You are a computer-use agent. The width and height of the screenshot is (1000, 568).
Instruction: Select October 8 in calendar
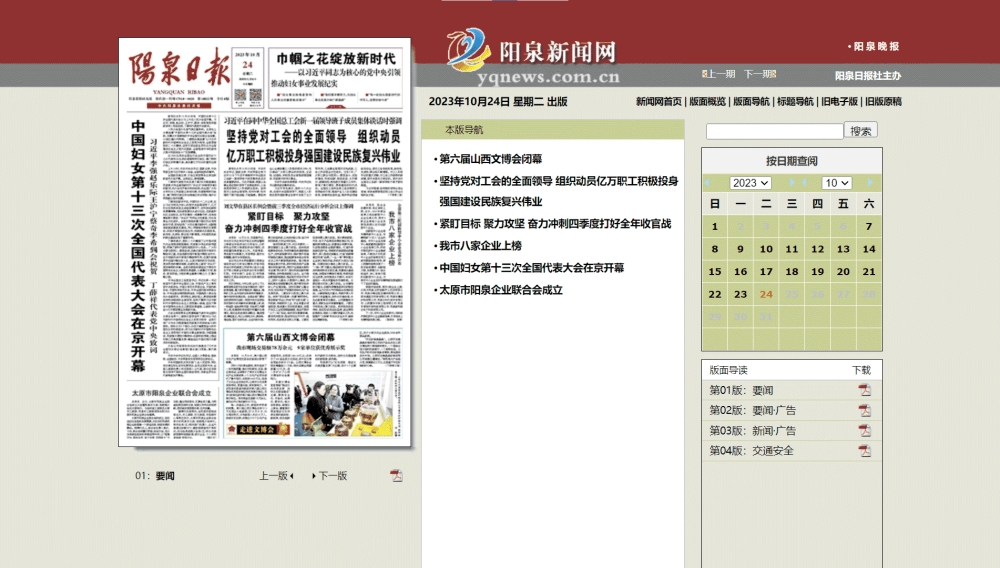[x=715, y=249]
